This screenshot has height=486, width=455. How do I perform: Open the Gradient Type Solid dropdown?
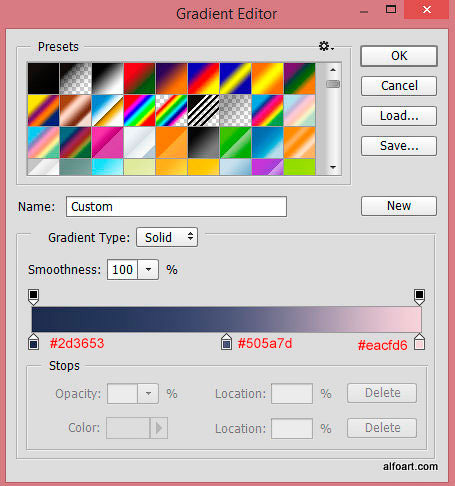tap(167, 237)
